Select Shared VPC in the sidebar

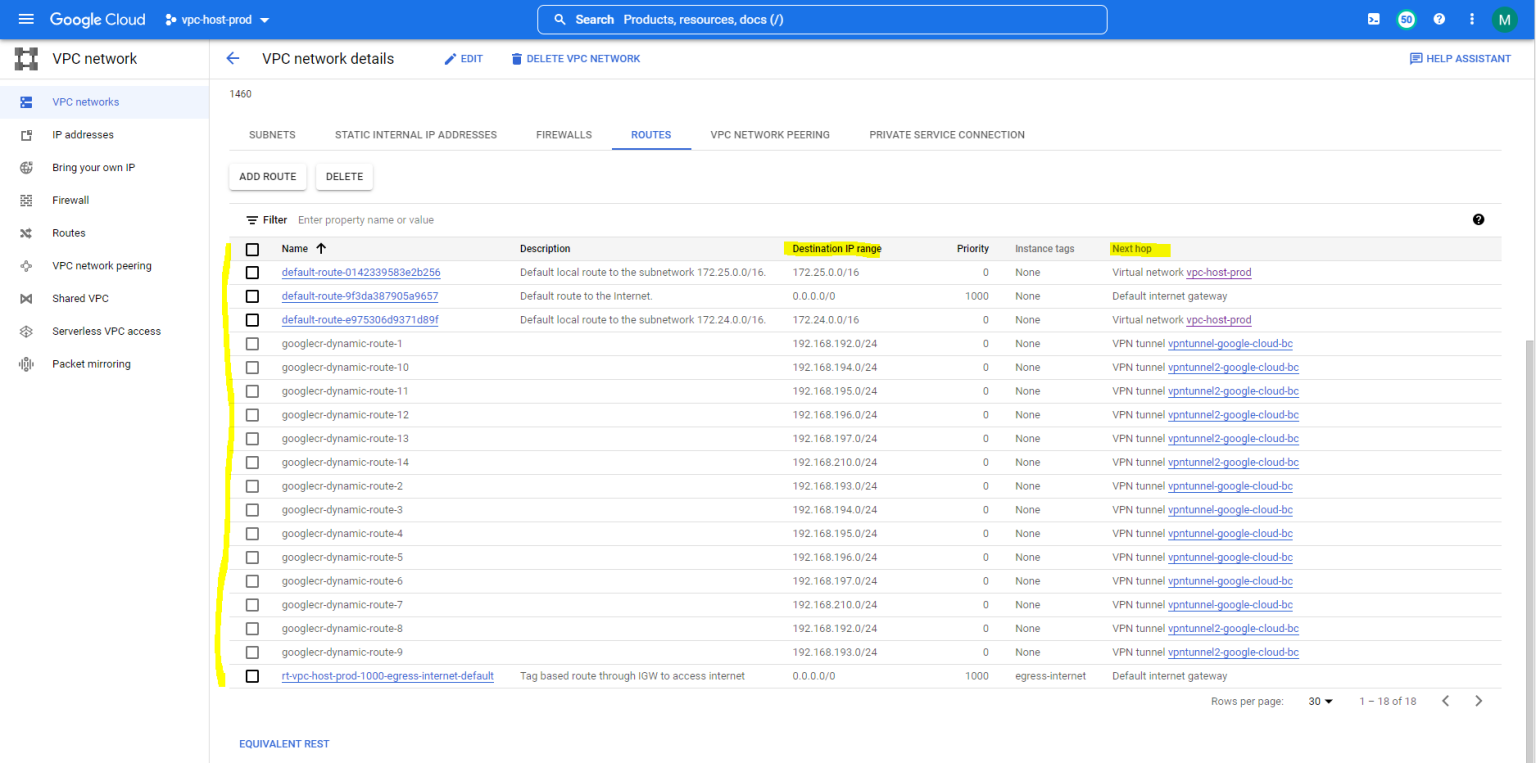82,298
